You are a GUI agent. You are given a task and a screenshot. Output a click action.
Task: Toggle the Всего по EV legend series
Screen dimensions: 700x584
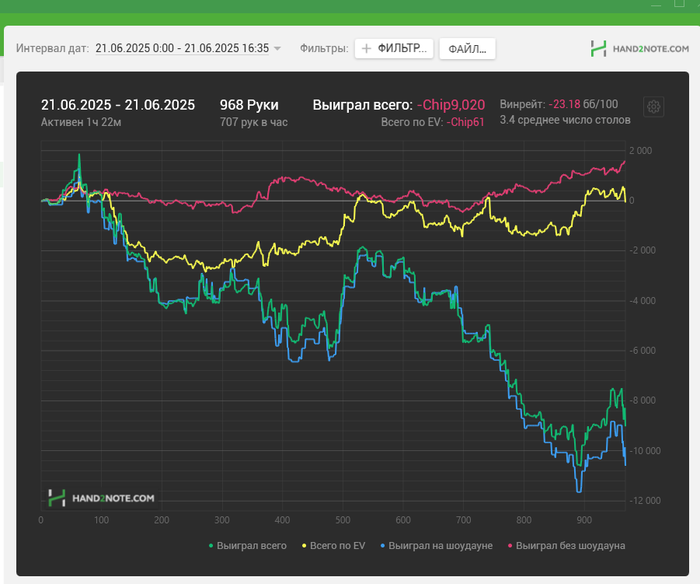pyautogui.click(x=333, y=546)
